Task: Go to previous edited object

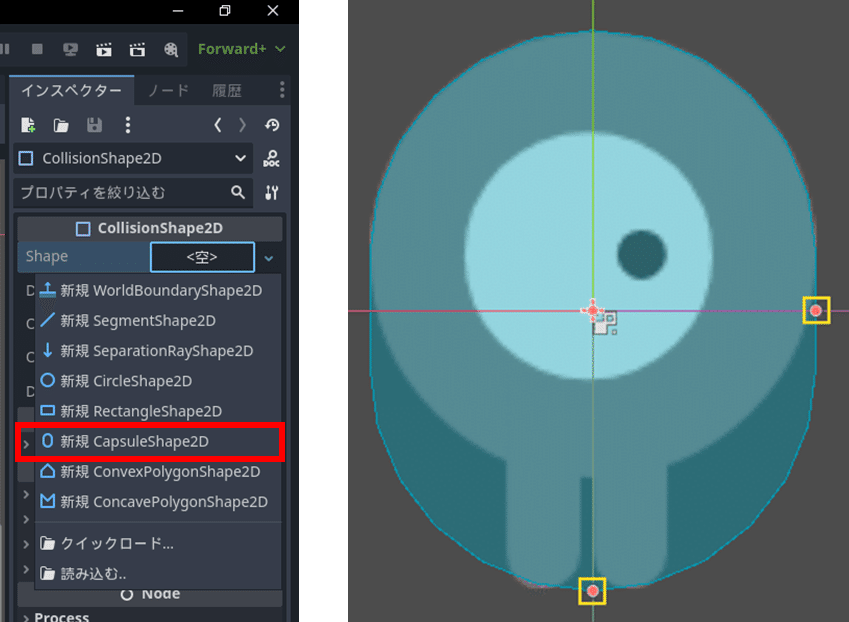Action: [x=218, y=126]
